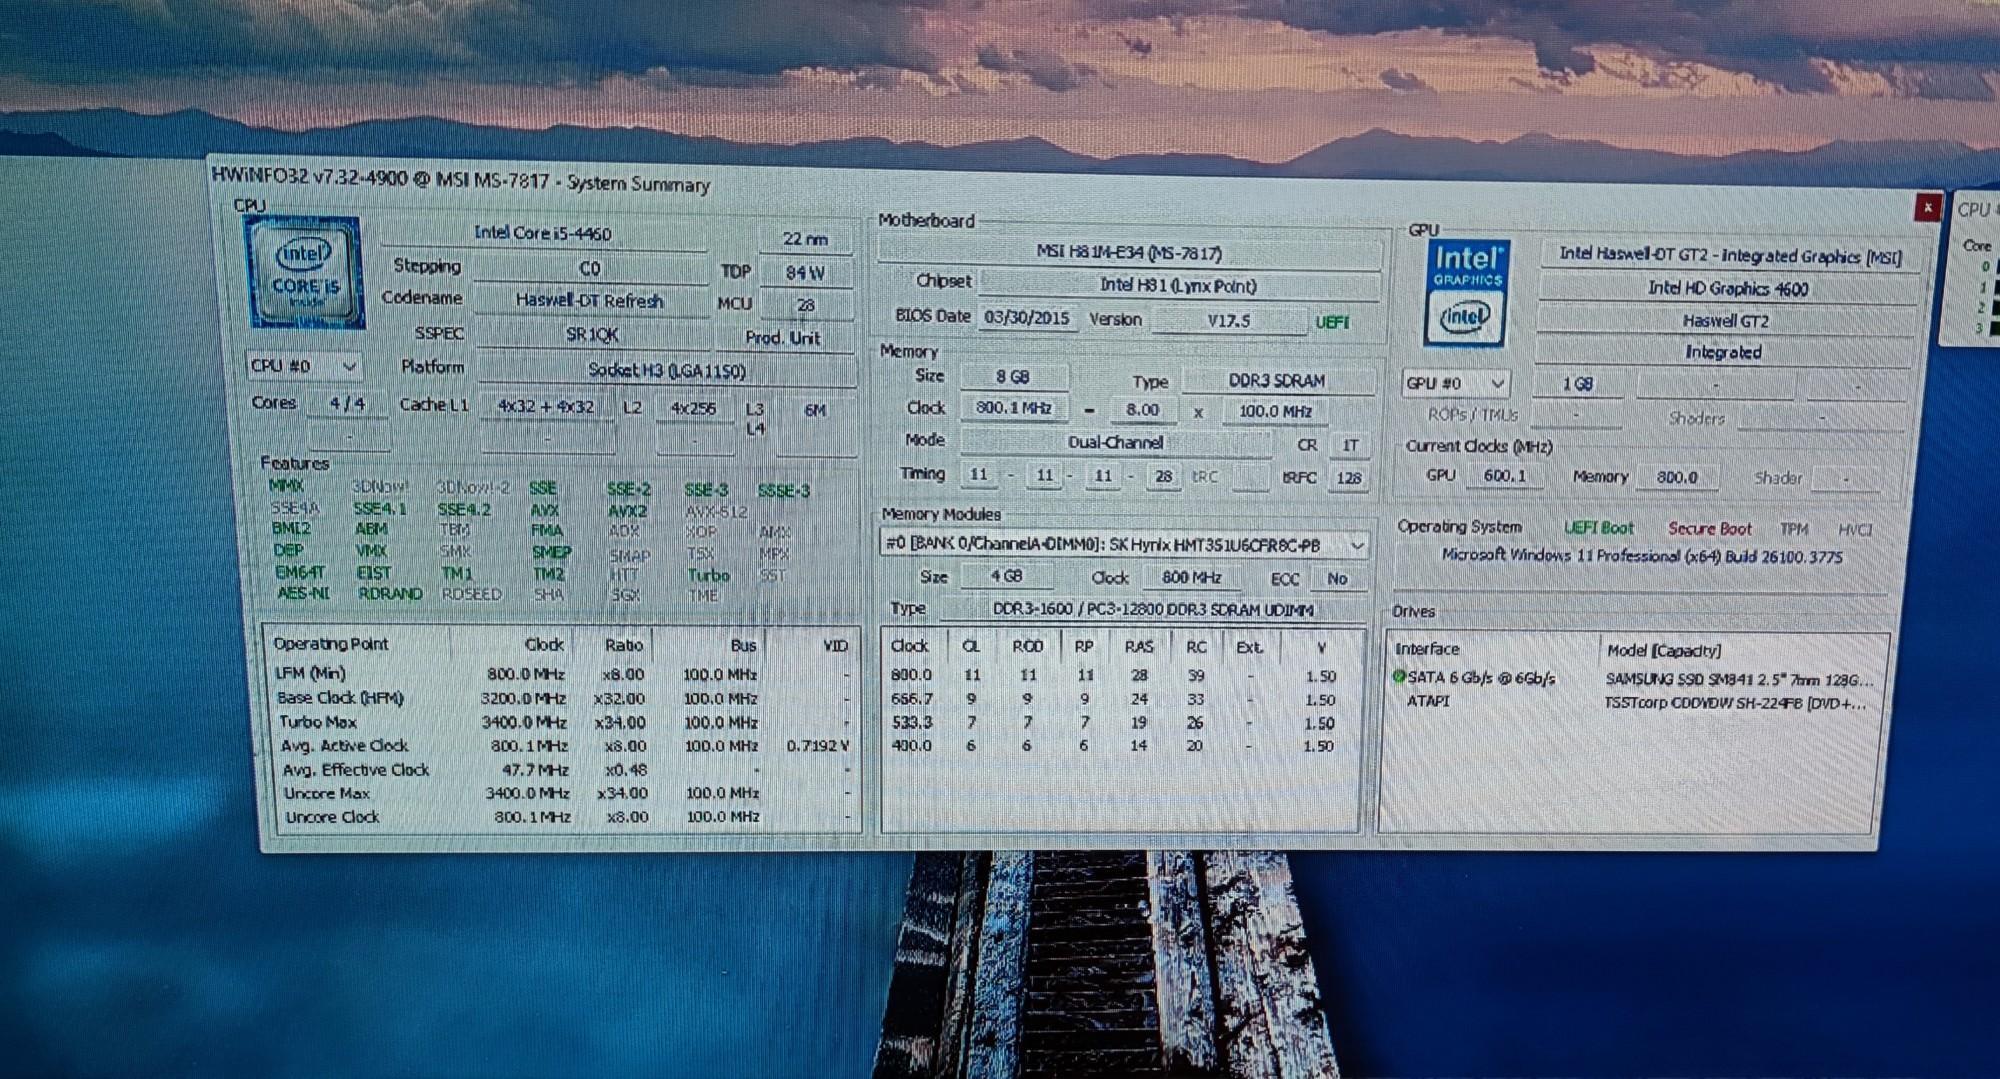Click the GPU clock 600.1 value
This screenshot has height=1079, width=2000.
[x=1504, y=476]
